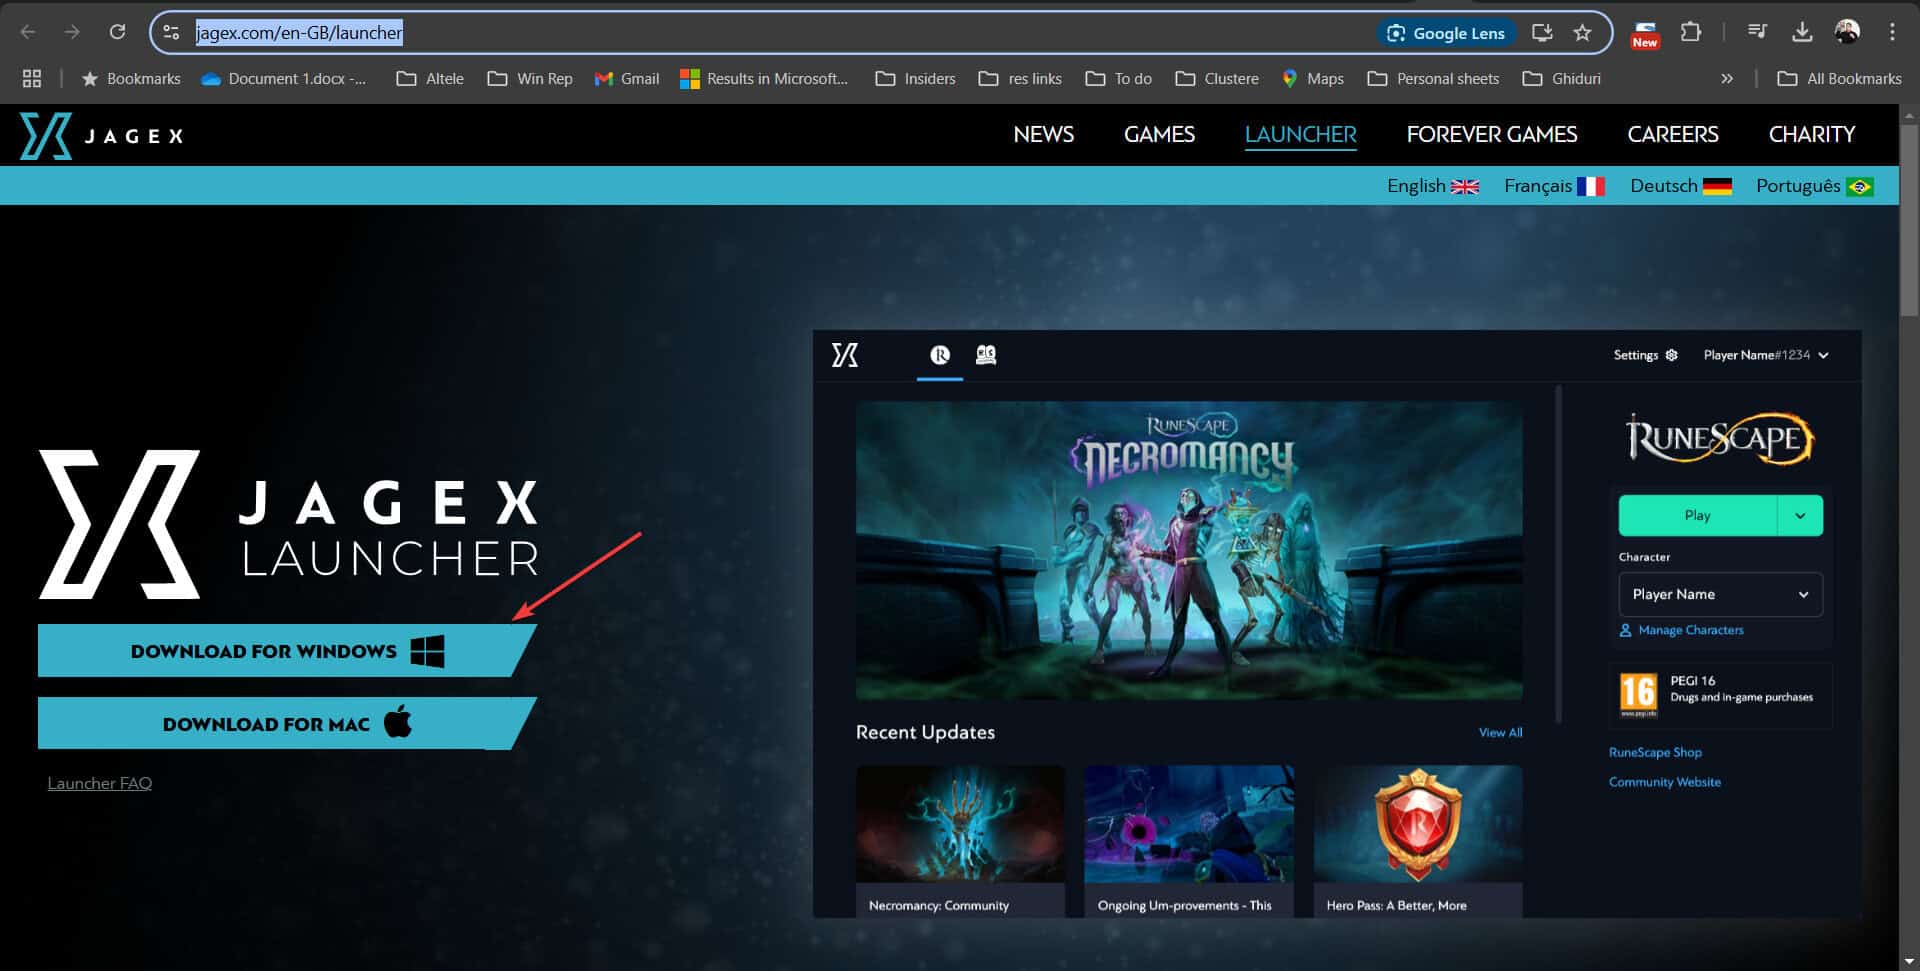Click the address bar URL field

pos(780,33)
